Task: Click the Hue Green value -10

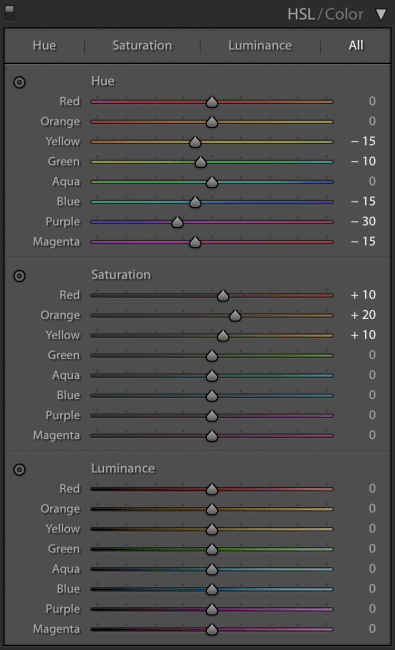Action: click(363, 161)
